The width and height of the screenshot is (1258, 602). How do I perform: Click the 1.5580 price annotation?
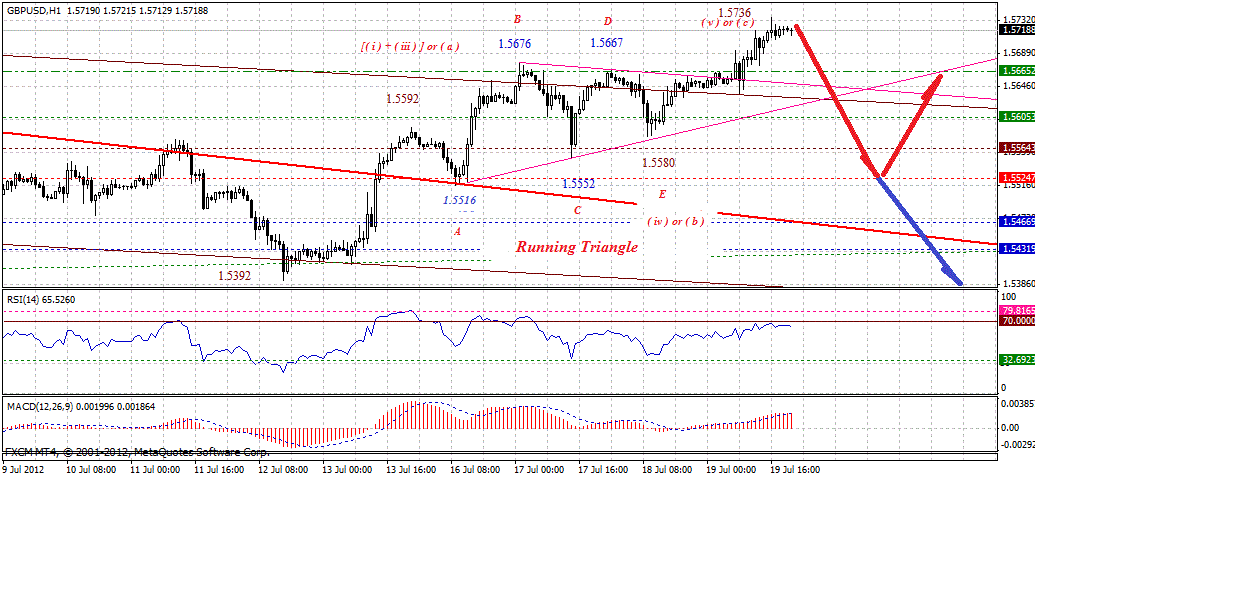(x=658, y=162)
